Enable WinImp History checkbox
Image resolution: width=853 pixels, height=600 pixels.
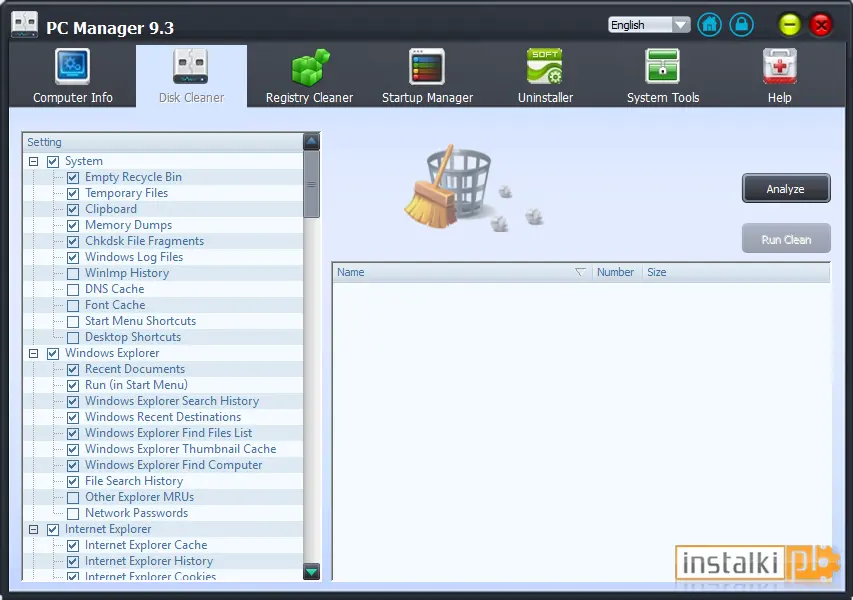(x=73, y=274)
